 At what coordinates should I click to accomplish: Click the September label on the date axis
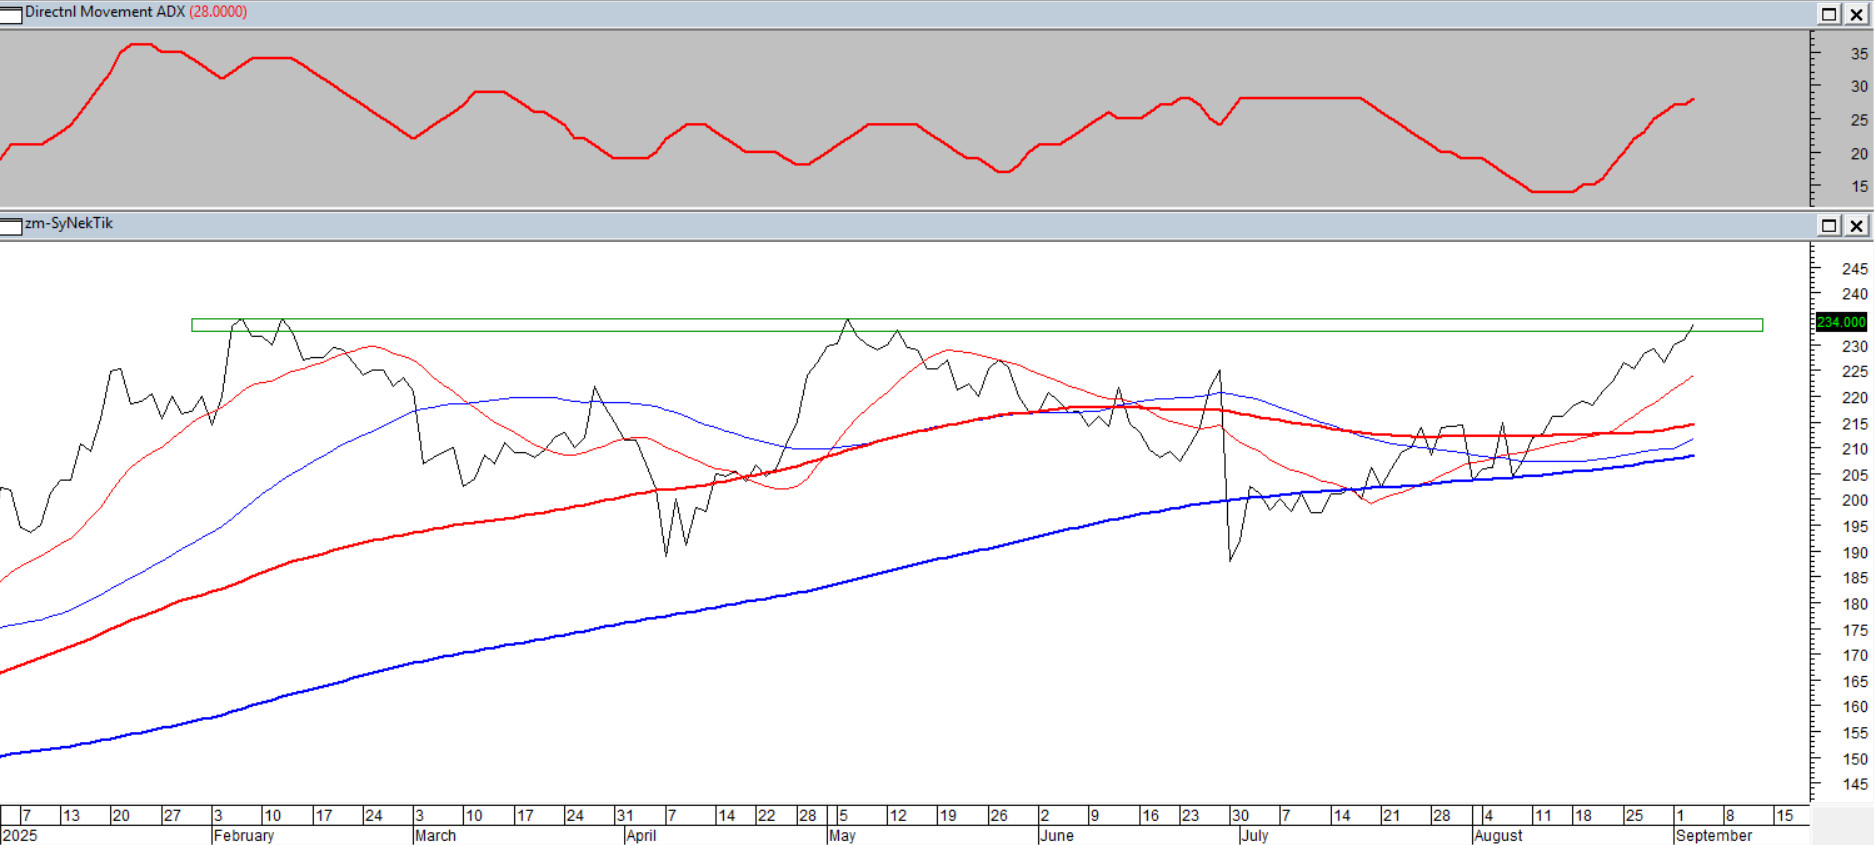(1713, 836)
